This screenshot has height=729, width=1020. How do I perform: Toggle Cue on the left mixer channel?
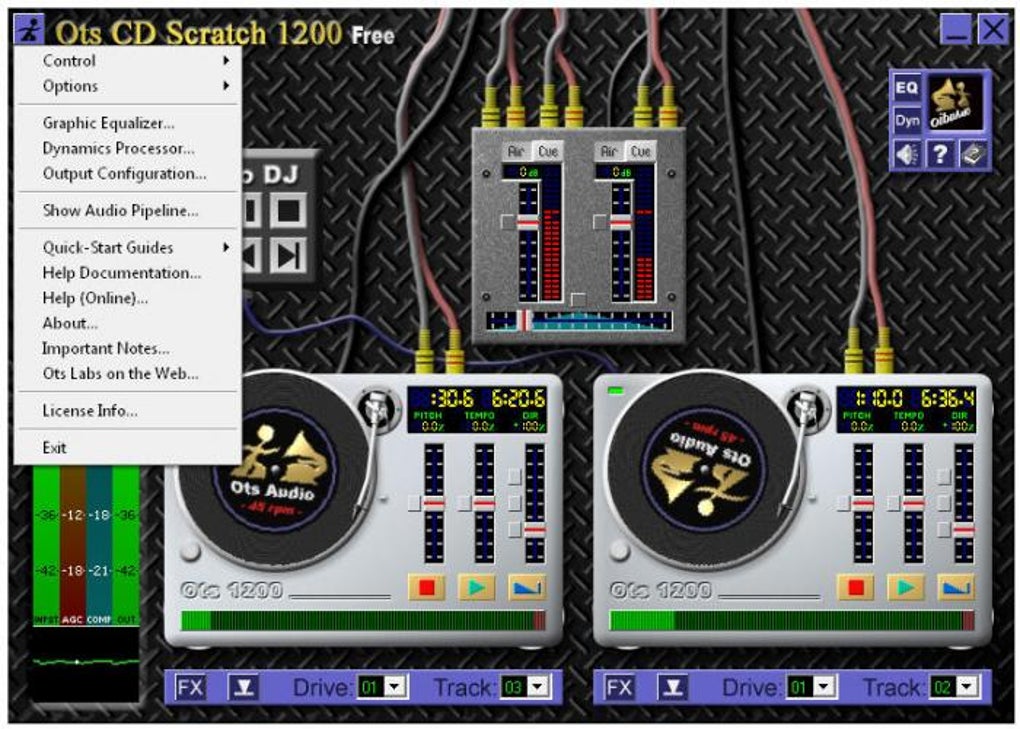point(548,152)
